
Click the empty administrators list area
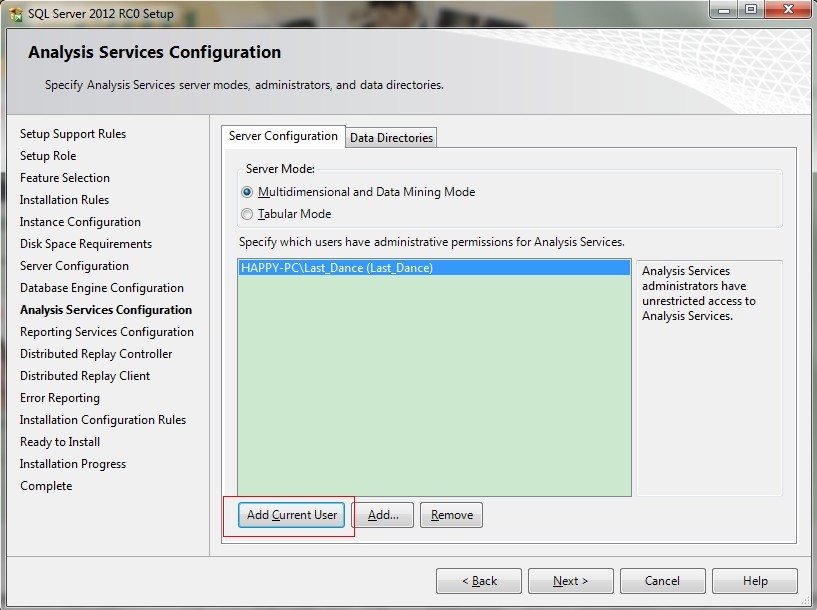pyautogui.click(x=434, y=385)
